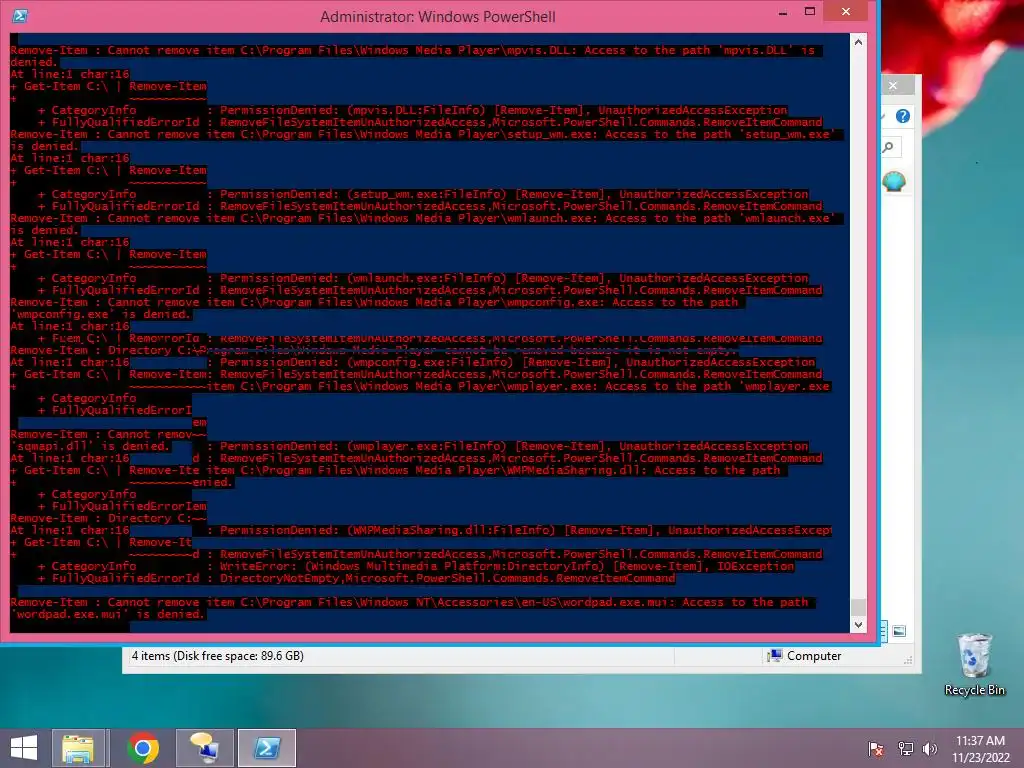
Task: Open File Explorer from the taskbar
Action: pos(78,748)
